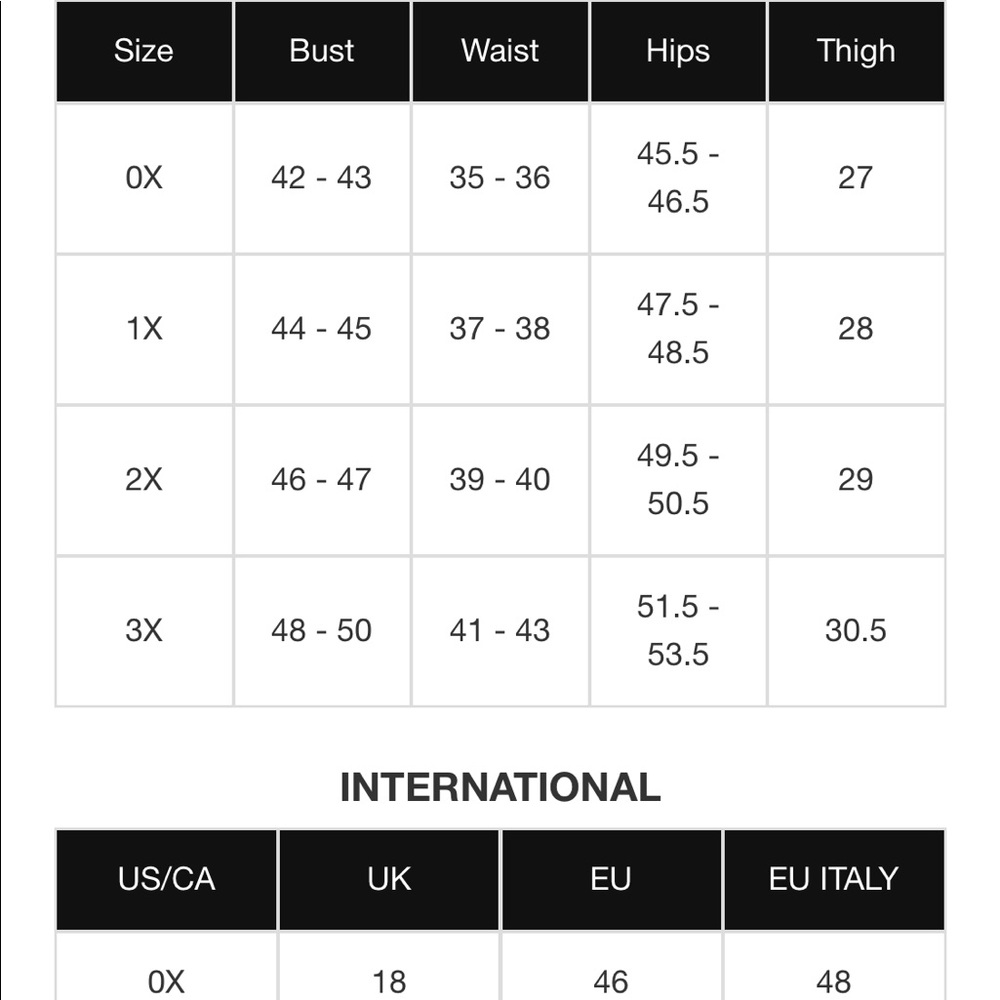Select the 0X size row label

point(144,178)
